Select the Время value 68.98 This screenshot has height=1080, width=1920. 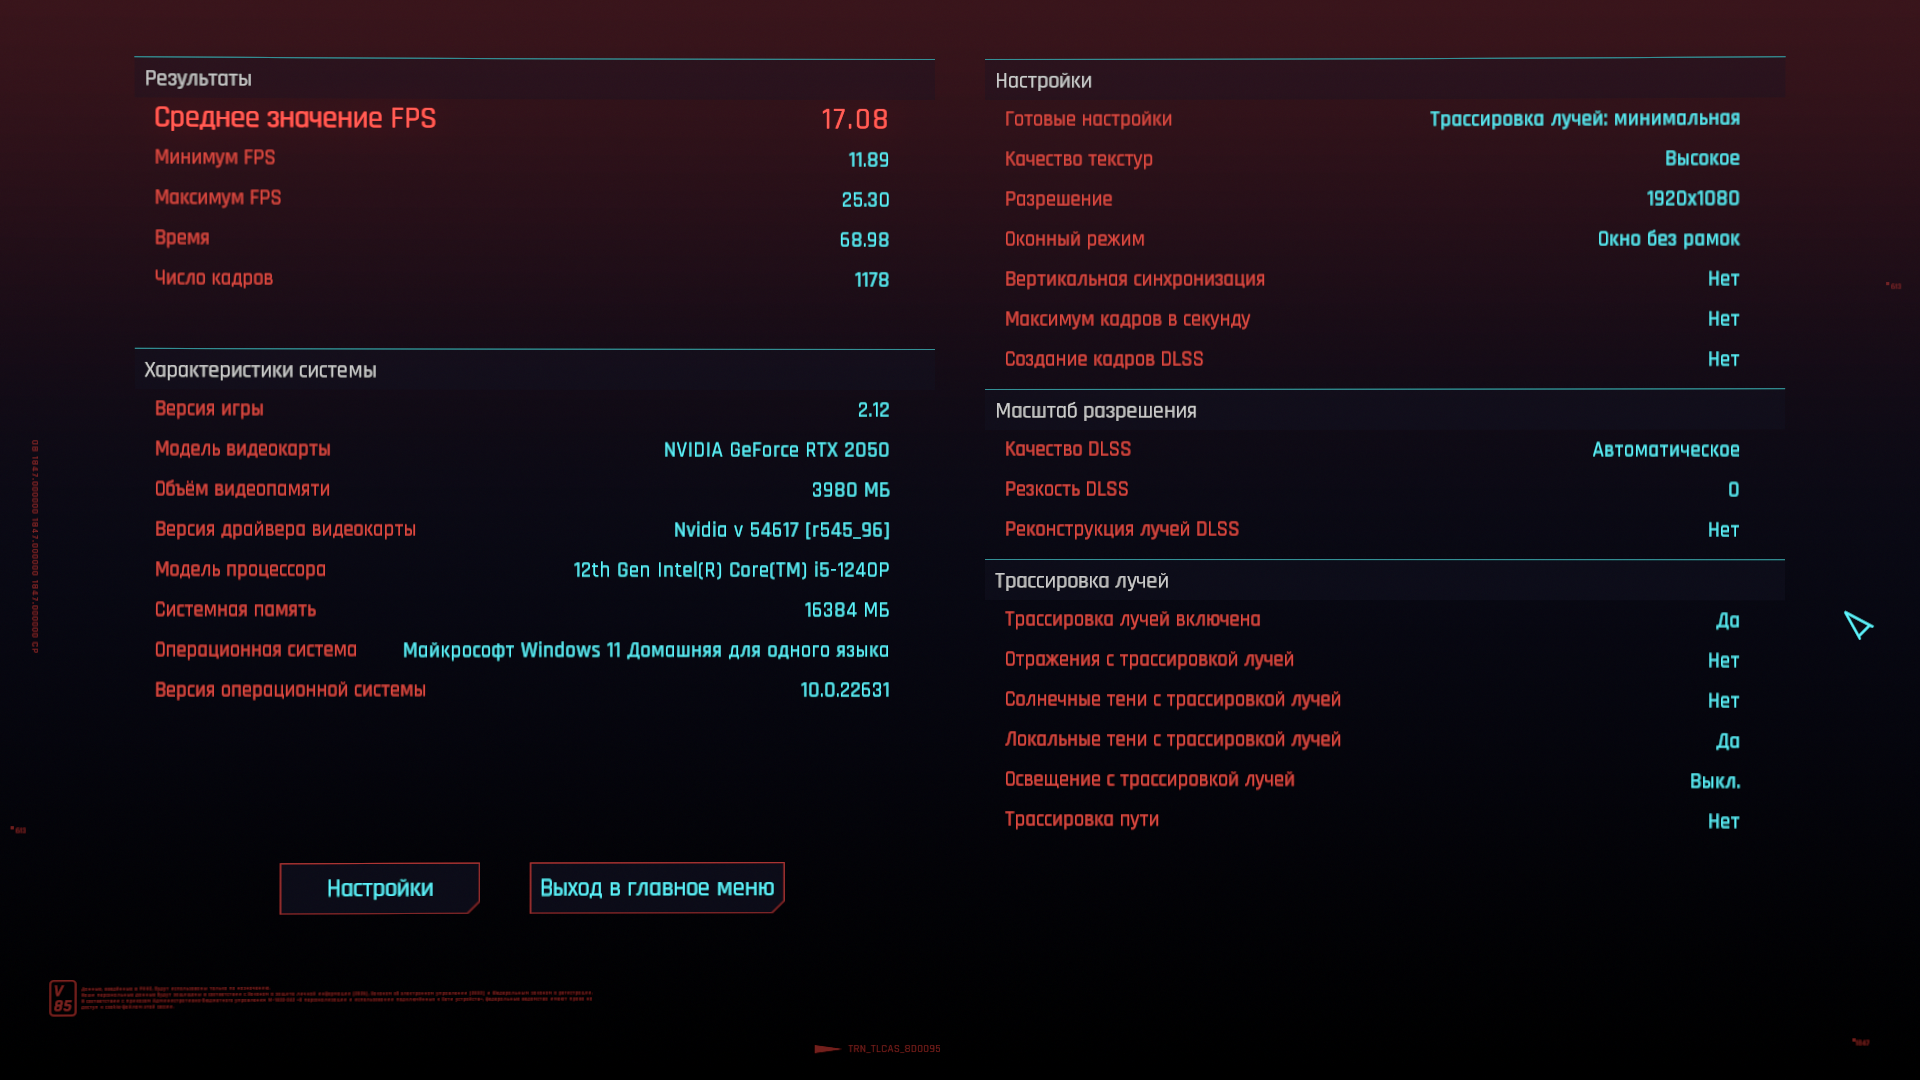click(864, 240)
